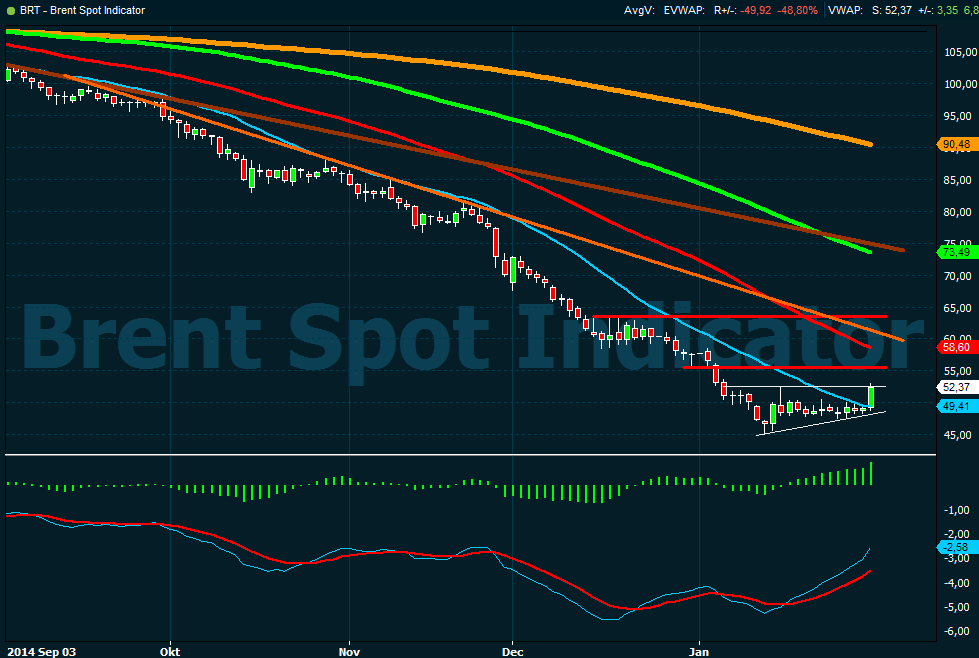979x658 pixels.
Task: Click the "95,00" price axis label
Action: coord(958,115)
